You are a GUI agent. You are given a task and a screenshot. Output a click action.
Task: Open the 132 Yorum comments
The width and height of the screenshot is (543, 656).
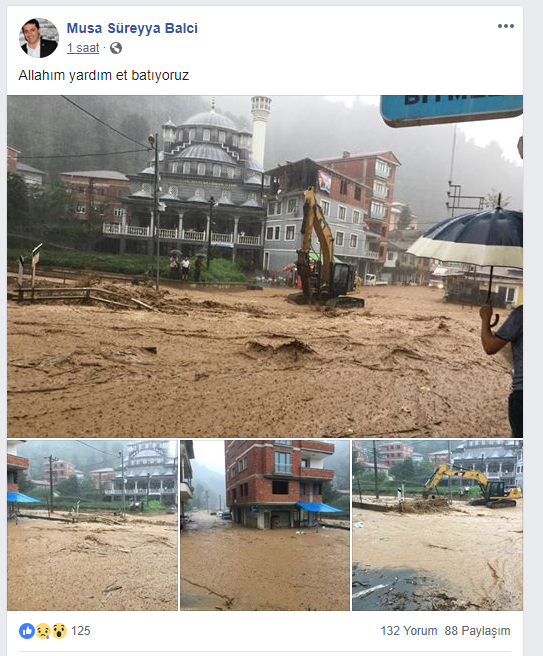click(x=409, y=631)
